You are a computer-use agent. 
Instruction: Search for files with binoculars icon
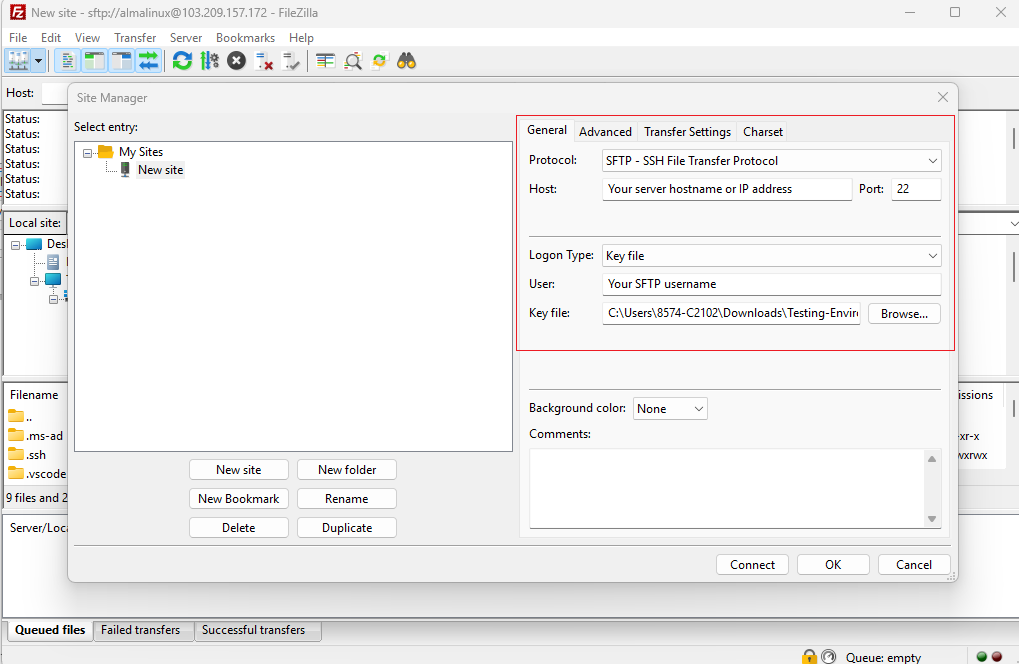pos(406,61)
